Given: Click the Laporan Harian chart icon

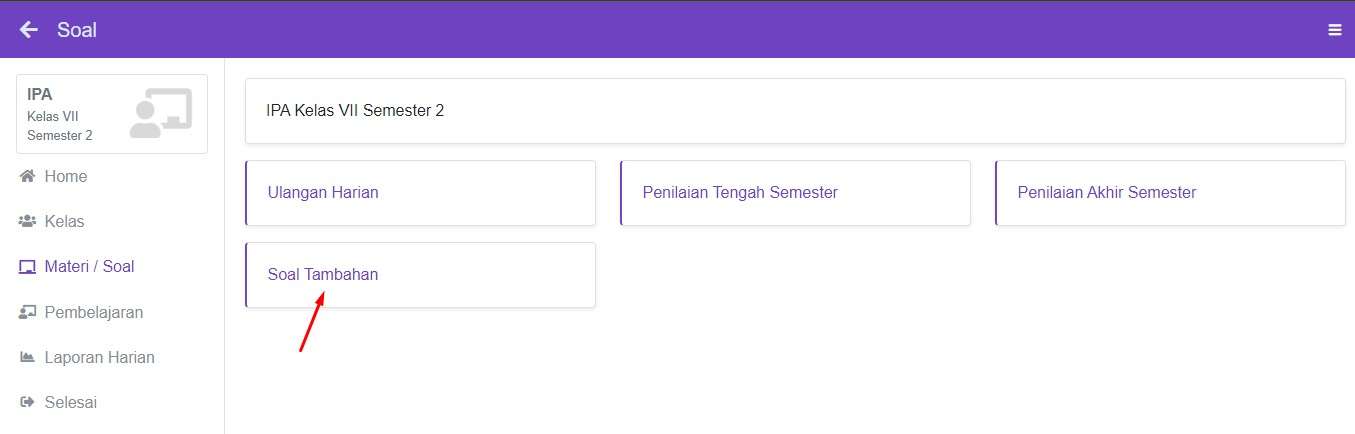Looking at the screenshot, I should point(27,358).
